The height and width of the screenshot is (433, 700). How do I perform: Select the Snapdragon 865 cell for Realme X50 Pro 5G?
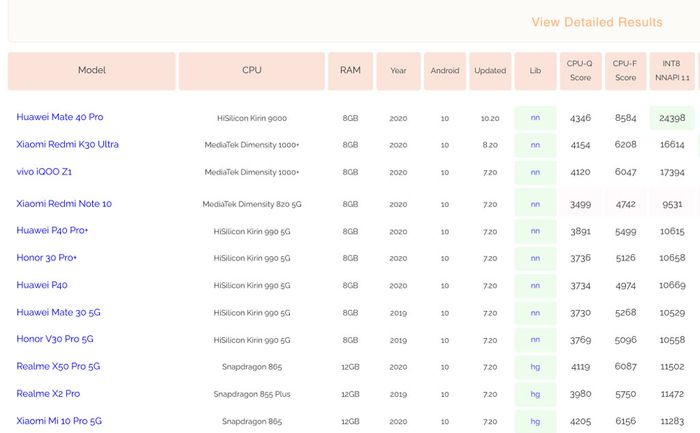(x=252, y=367)
